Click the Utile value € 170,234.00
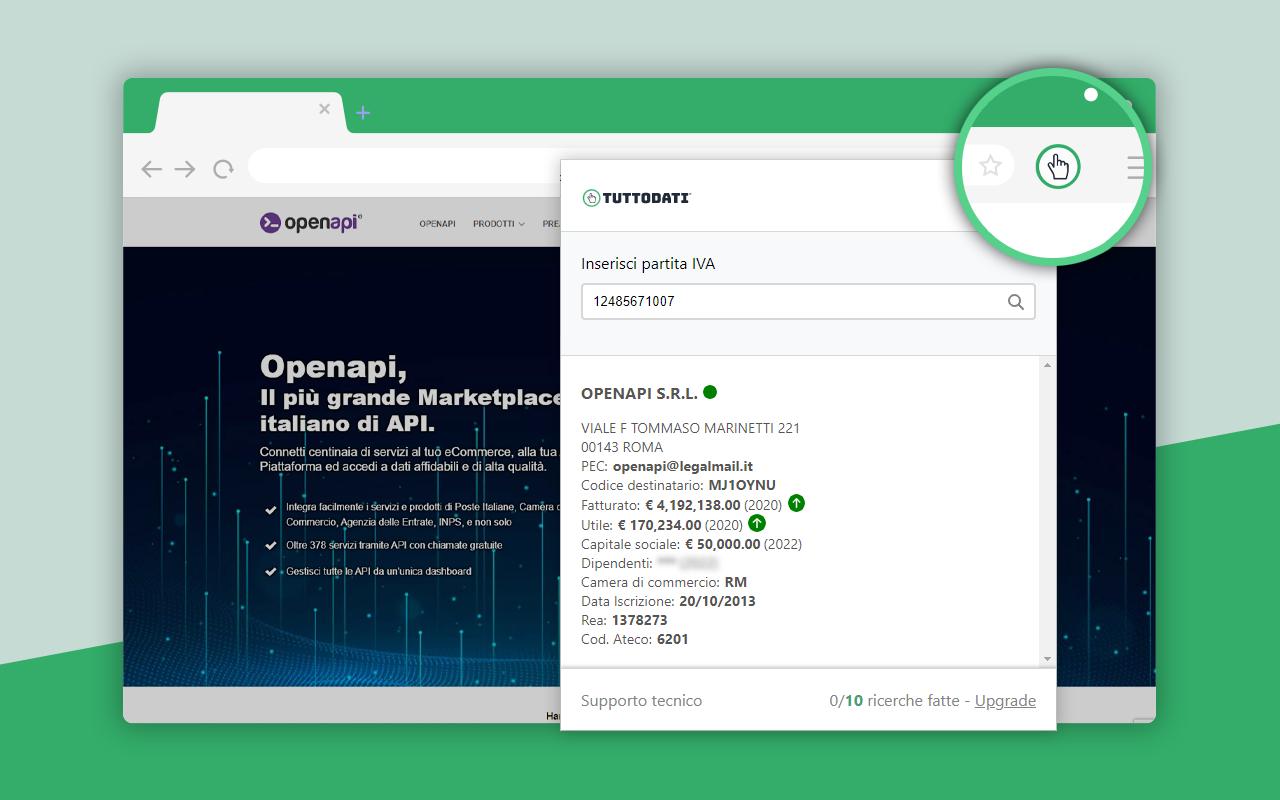Screen dimensions: 1280x800 tap(659, 524)
